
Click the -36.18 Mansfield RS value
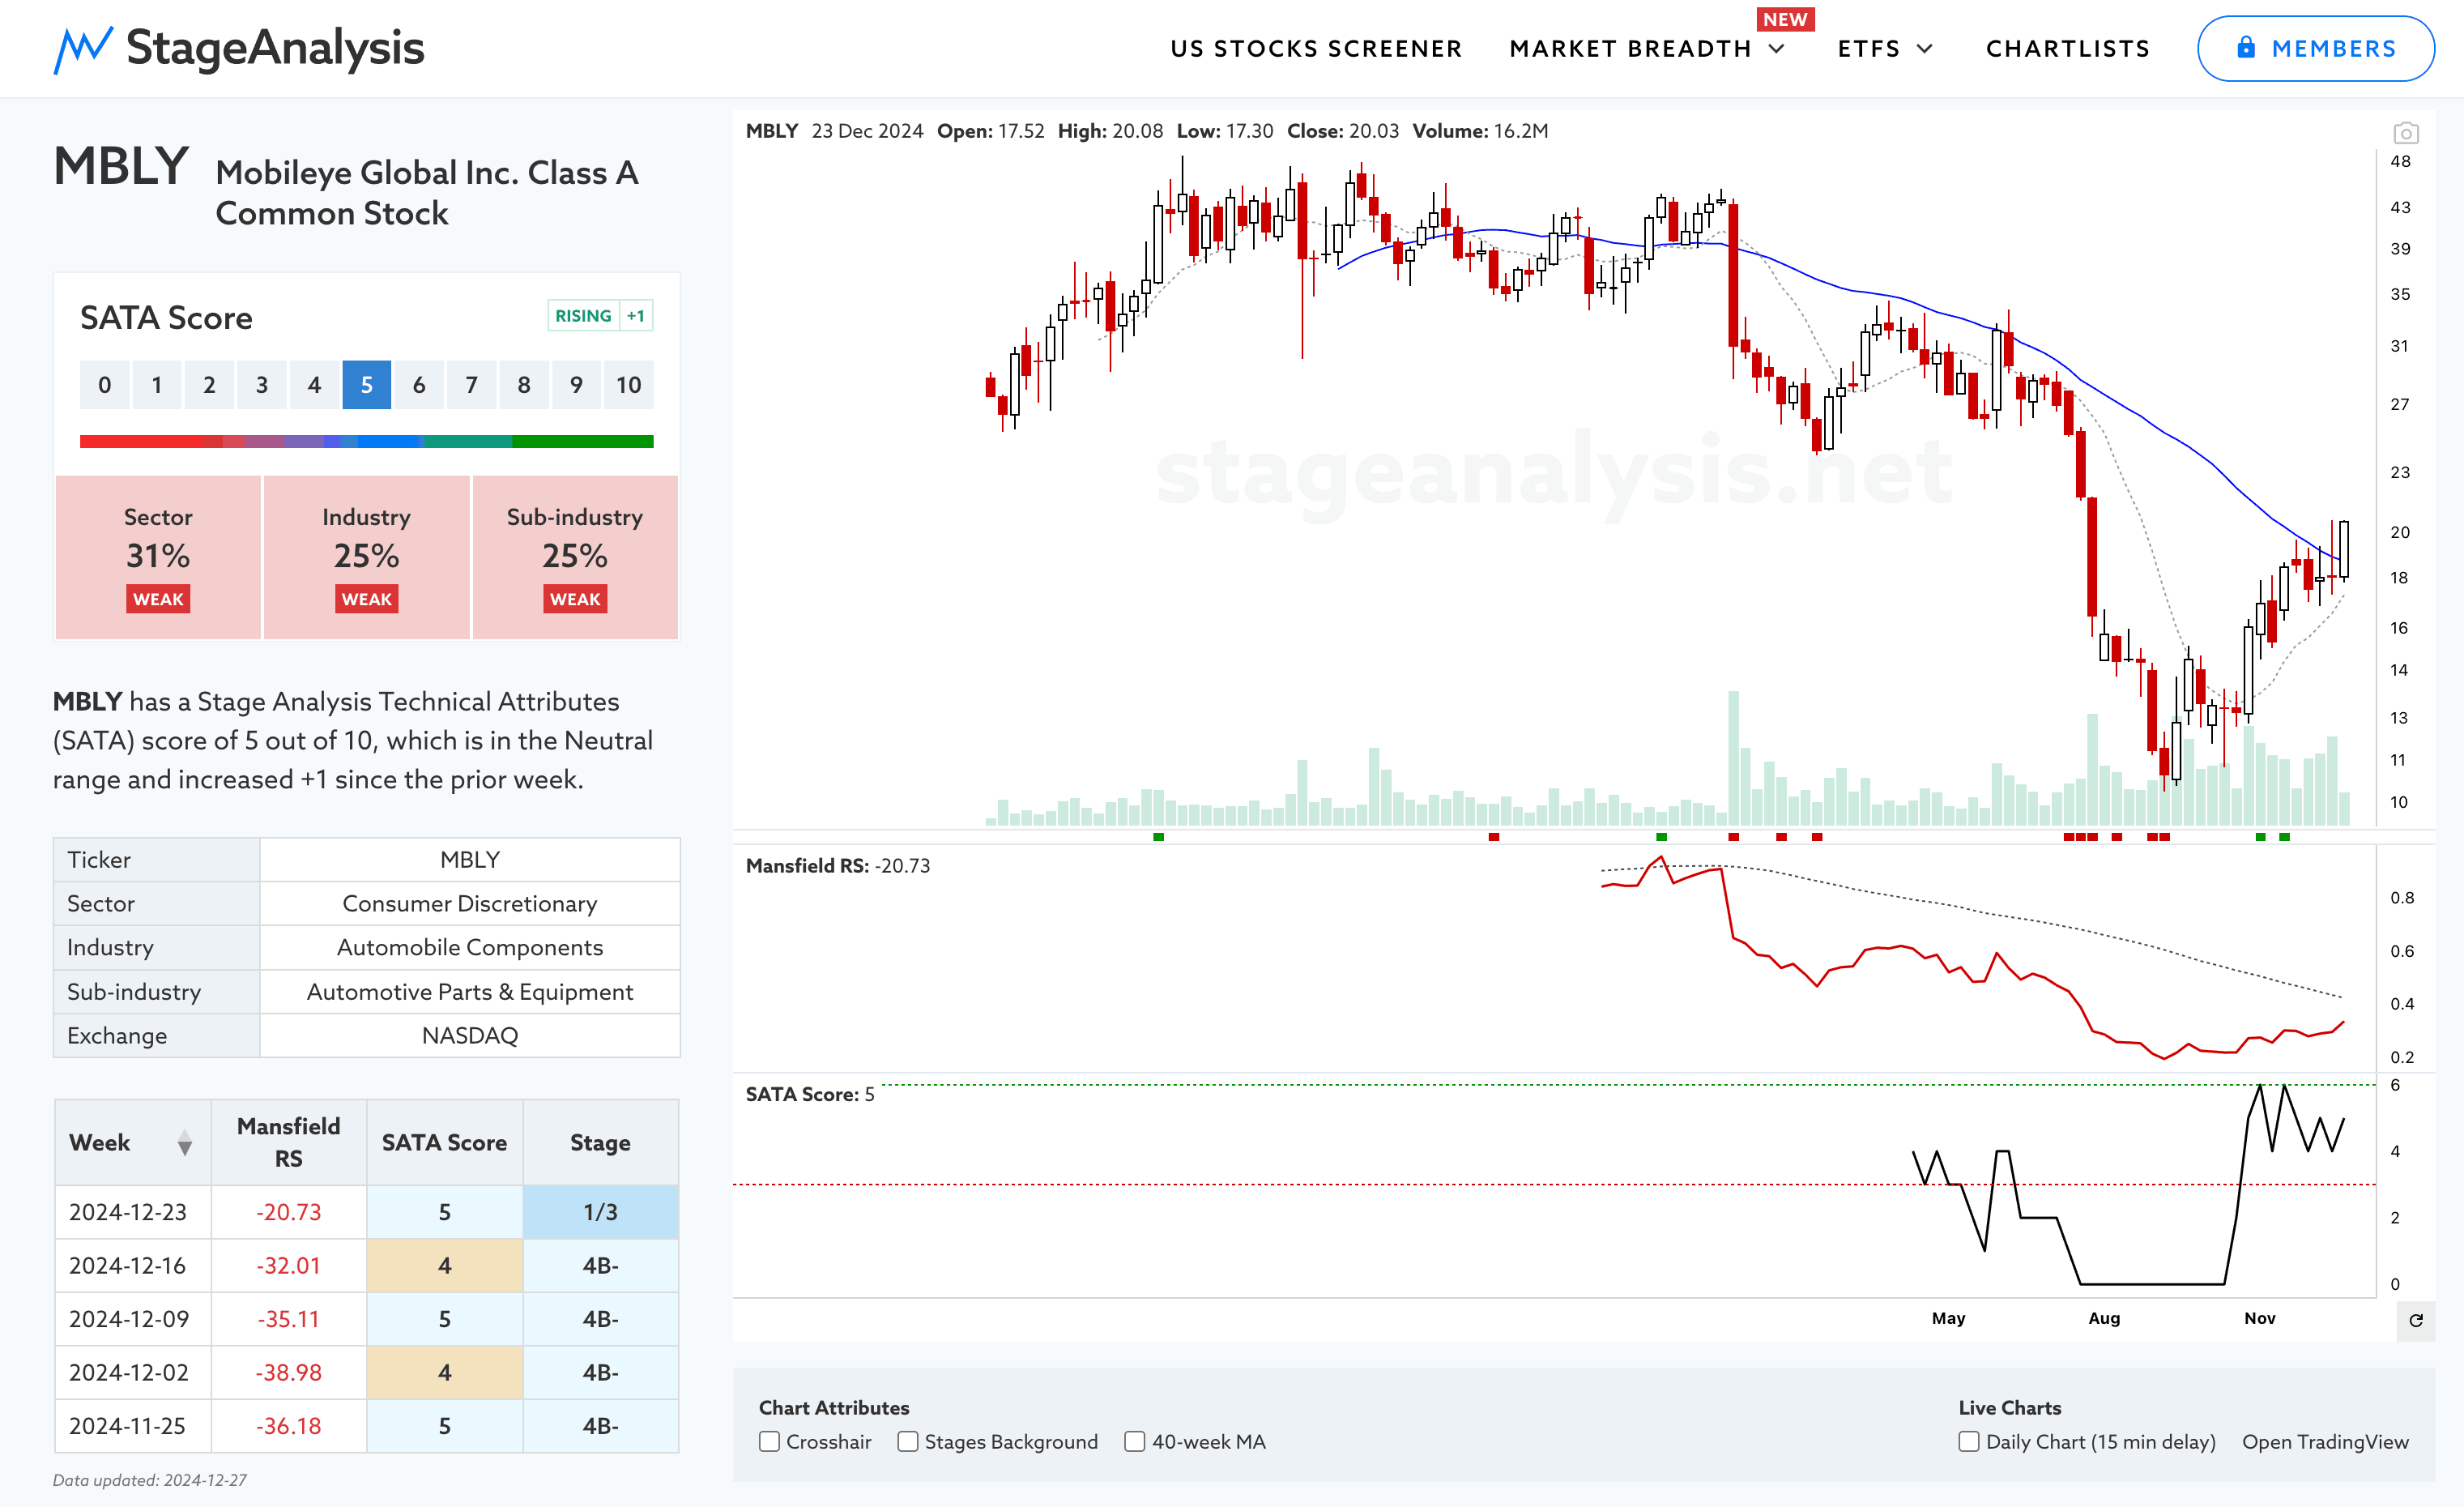[288, 1426]
